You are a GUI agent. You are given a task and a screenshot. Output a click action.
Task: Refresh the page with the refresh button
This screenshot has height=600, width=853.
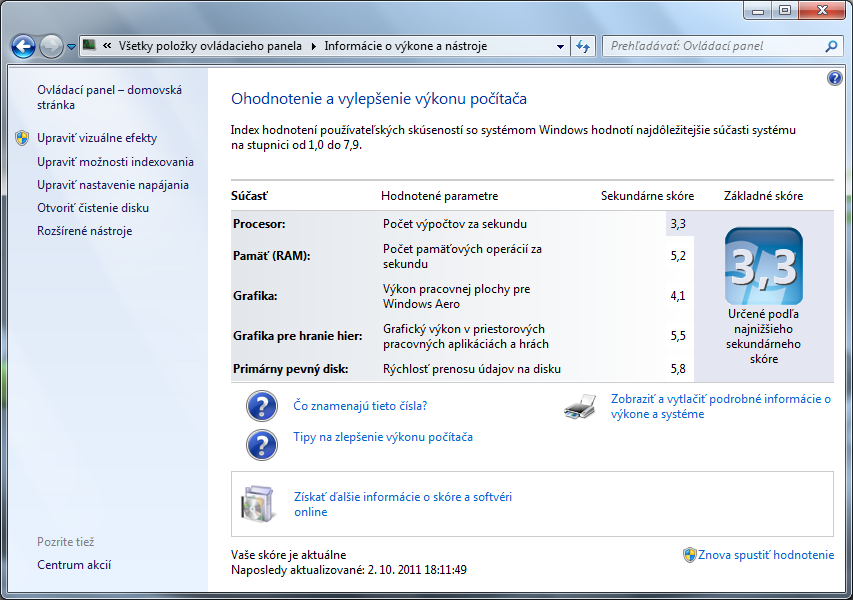coord(583,46)
